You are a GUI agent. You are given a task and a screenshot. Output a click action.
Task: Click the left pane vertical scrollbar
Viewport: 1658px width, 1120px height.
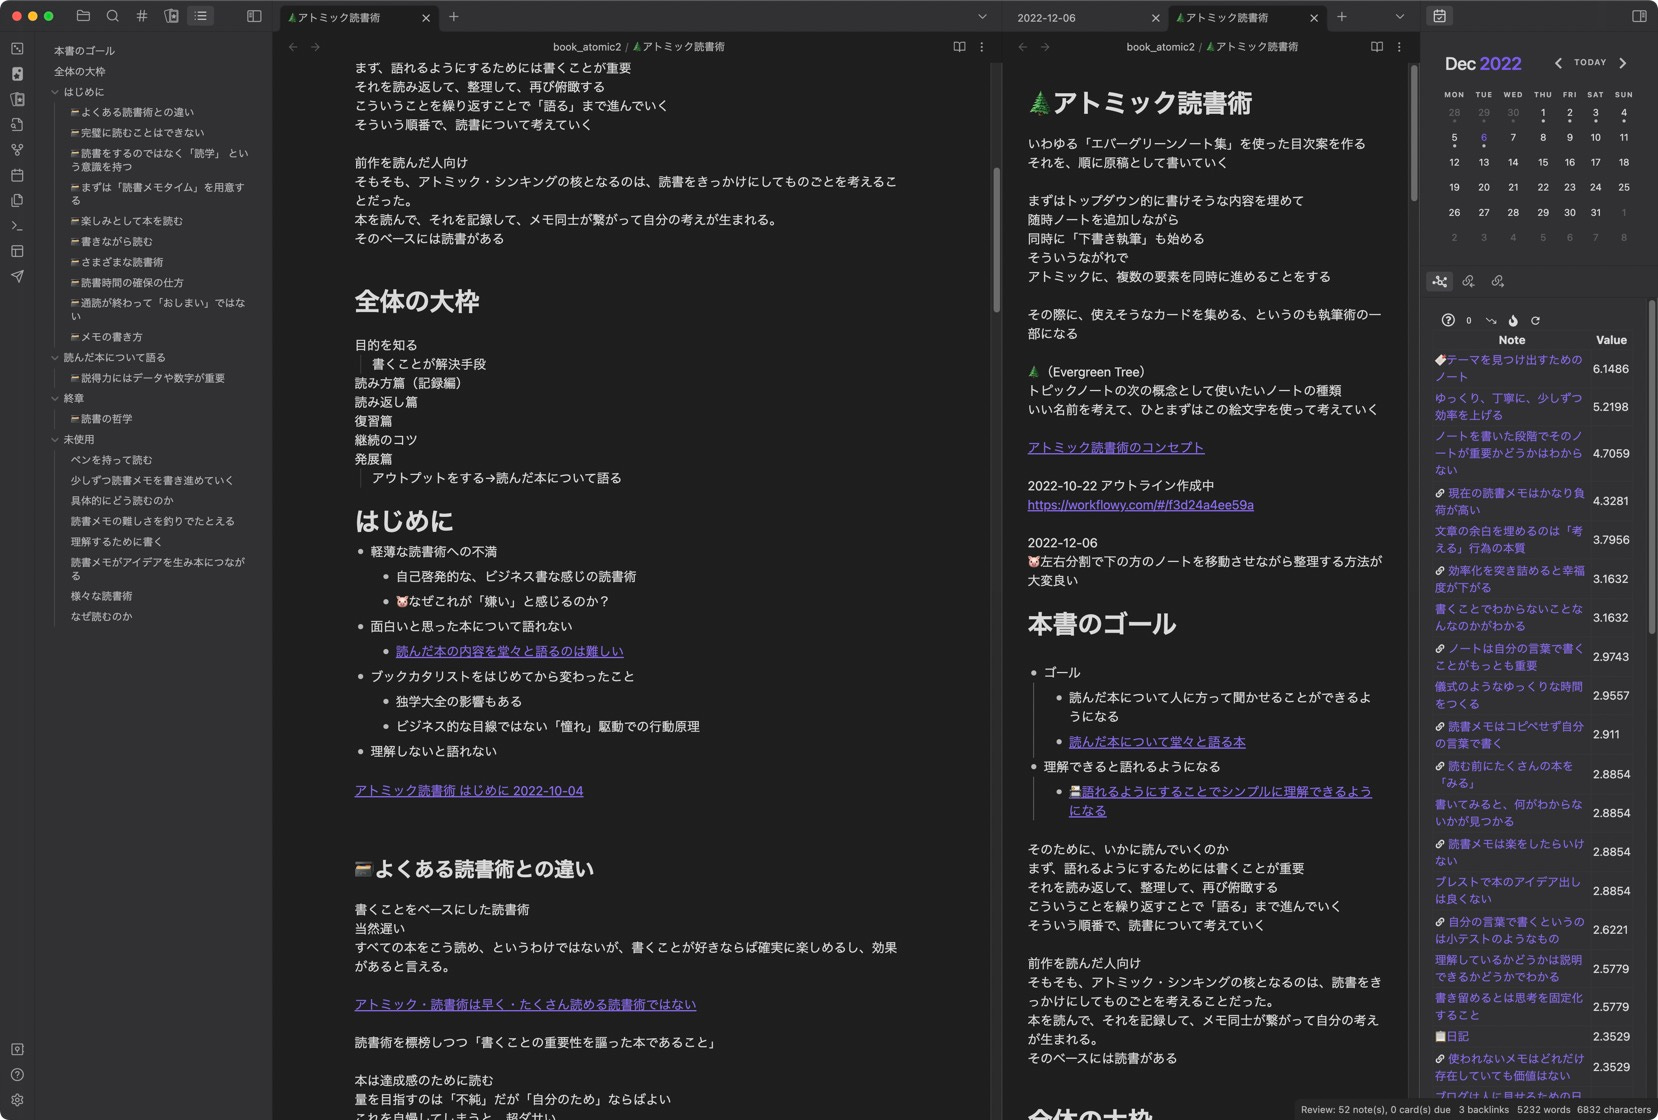pyautogui.click(x=996, y=240)
